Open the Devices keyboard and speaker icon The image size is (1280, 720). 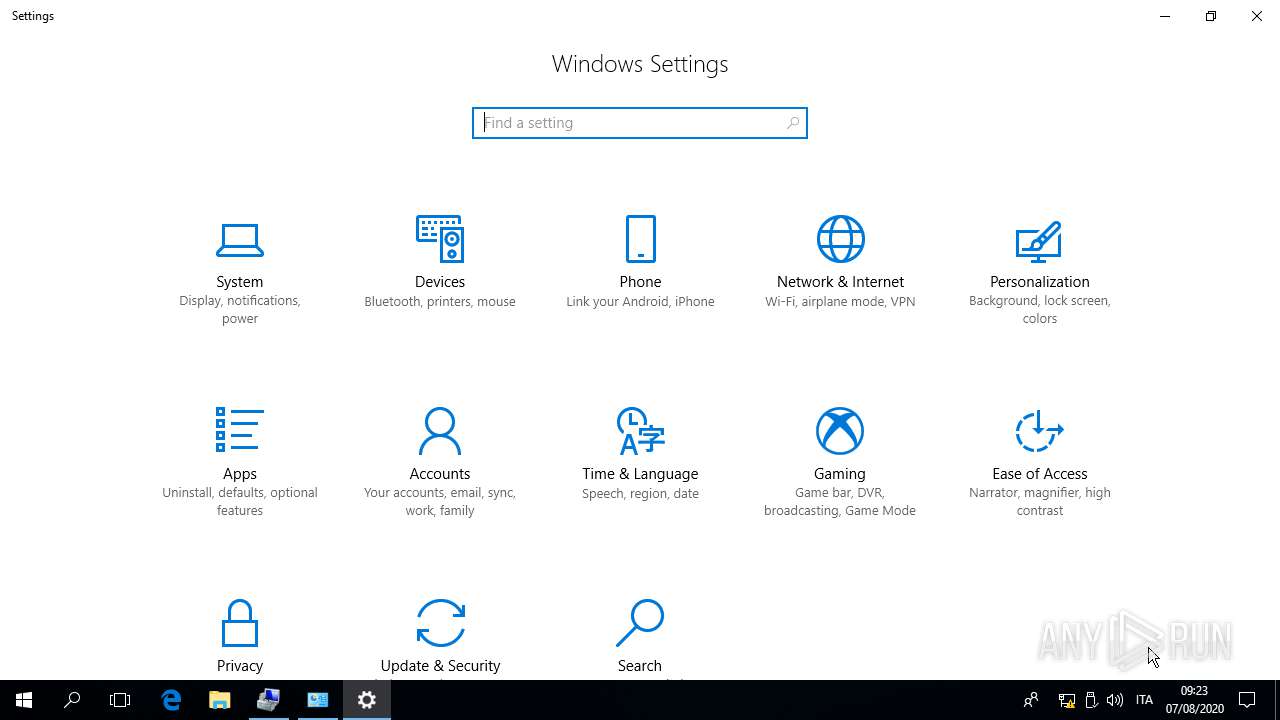(x=440, y=239)
